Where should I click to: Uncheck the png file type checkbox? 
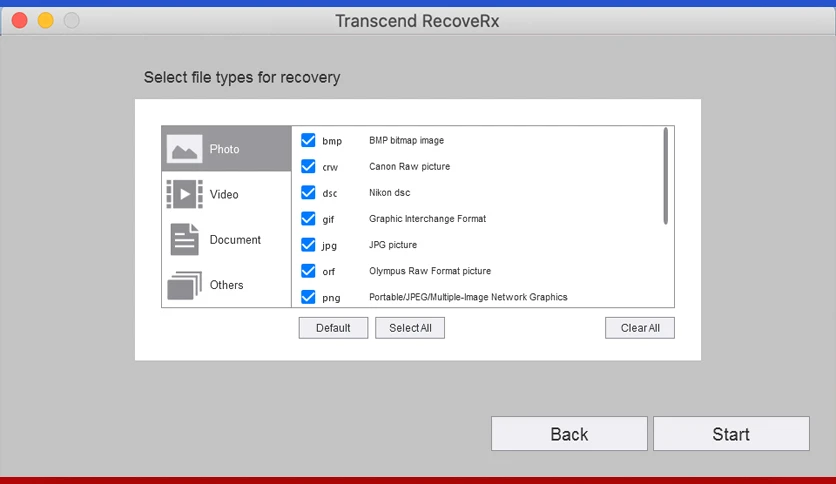(308, 297)
